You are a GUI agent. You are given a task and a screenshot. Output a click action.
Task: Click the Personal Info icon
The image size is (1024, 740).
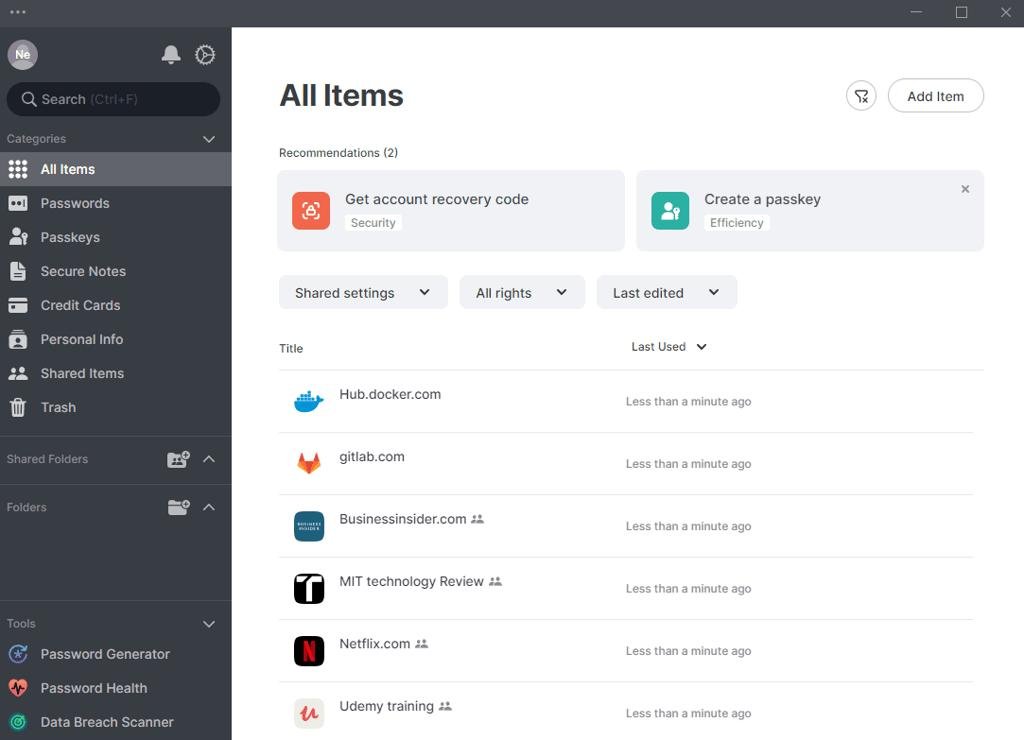[18, 339]
